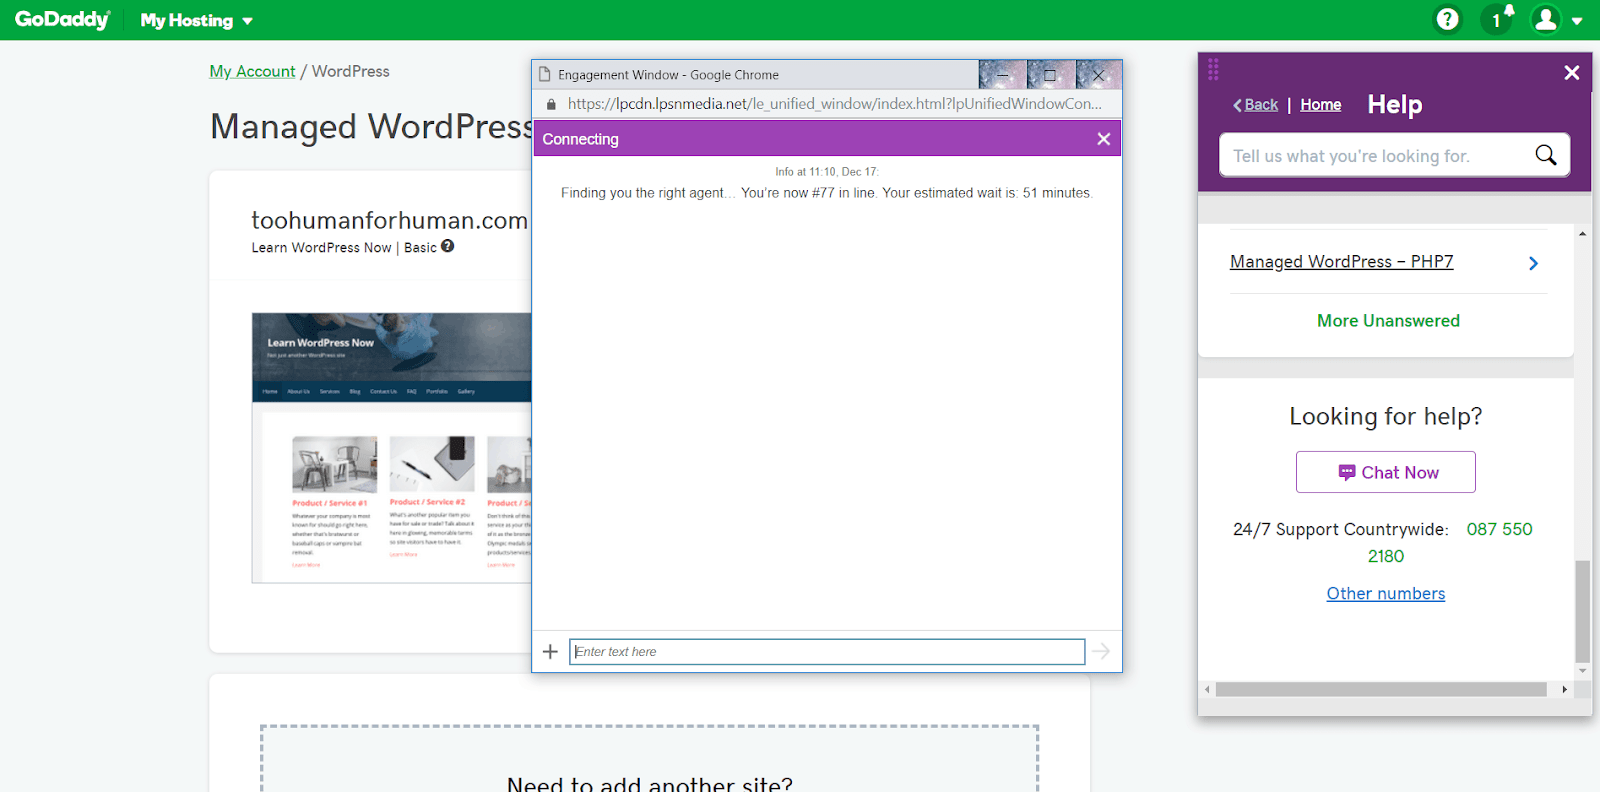Click the lock icon in address bar
Image resolution: width=1600 pixels, height=792 pixels.
tap(550, 103)
